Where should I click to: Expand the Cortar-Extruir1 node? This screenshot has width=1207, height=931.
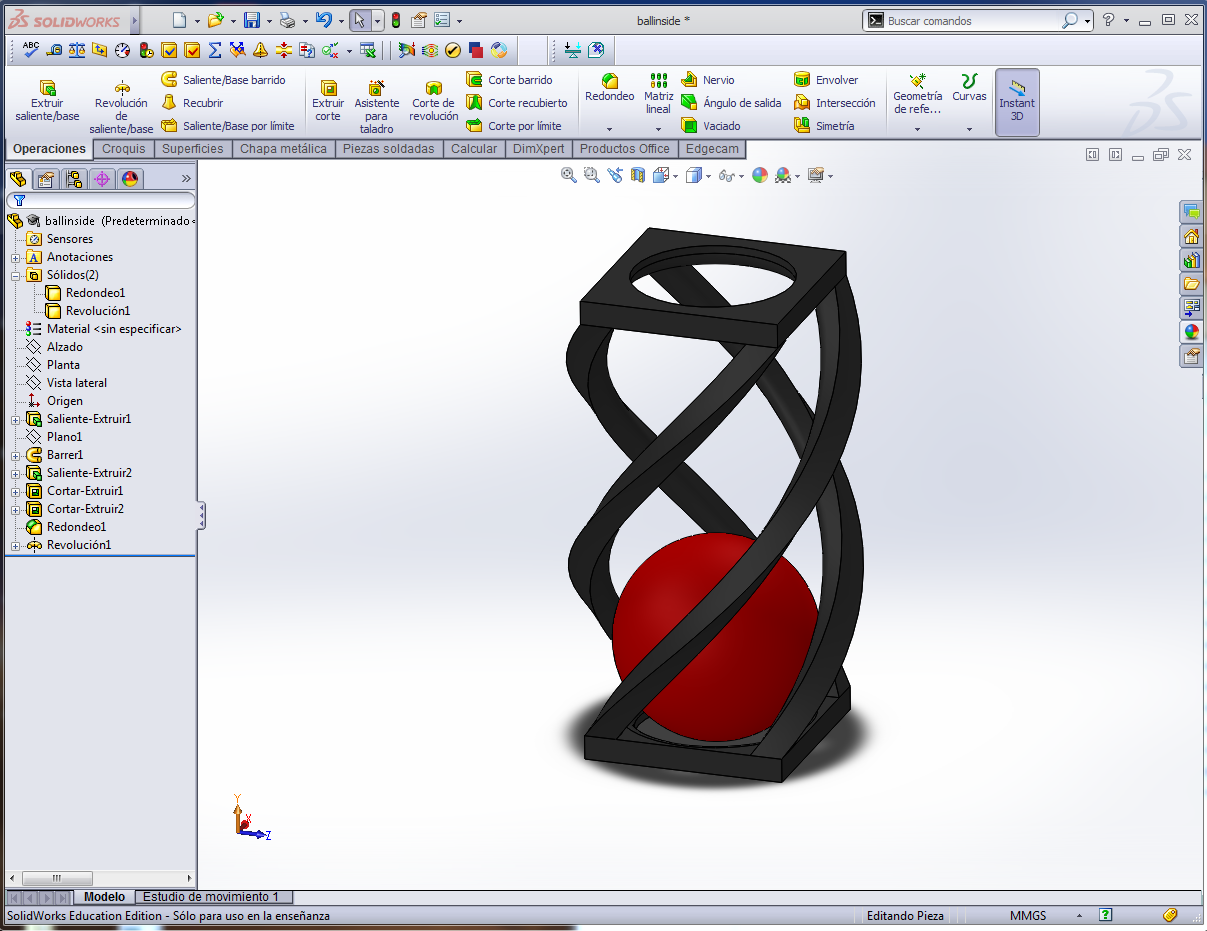(x=16, y=491)
